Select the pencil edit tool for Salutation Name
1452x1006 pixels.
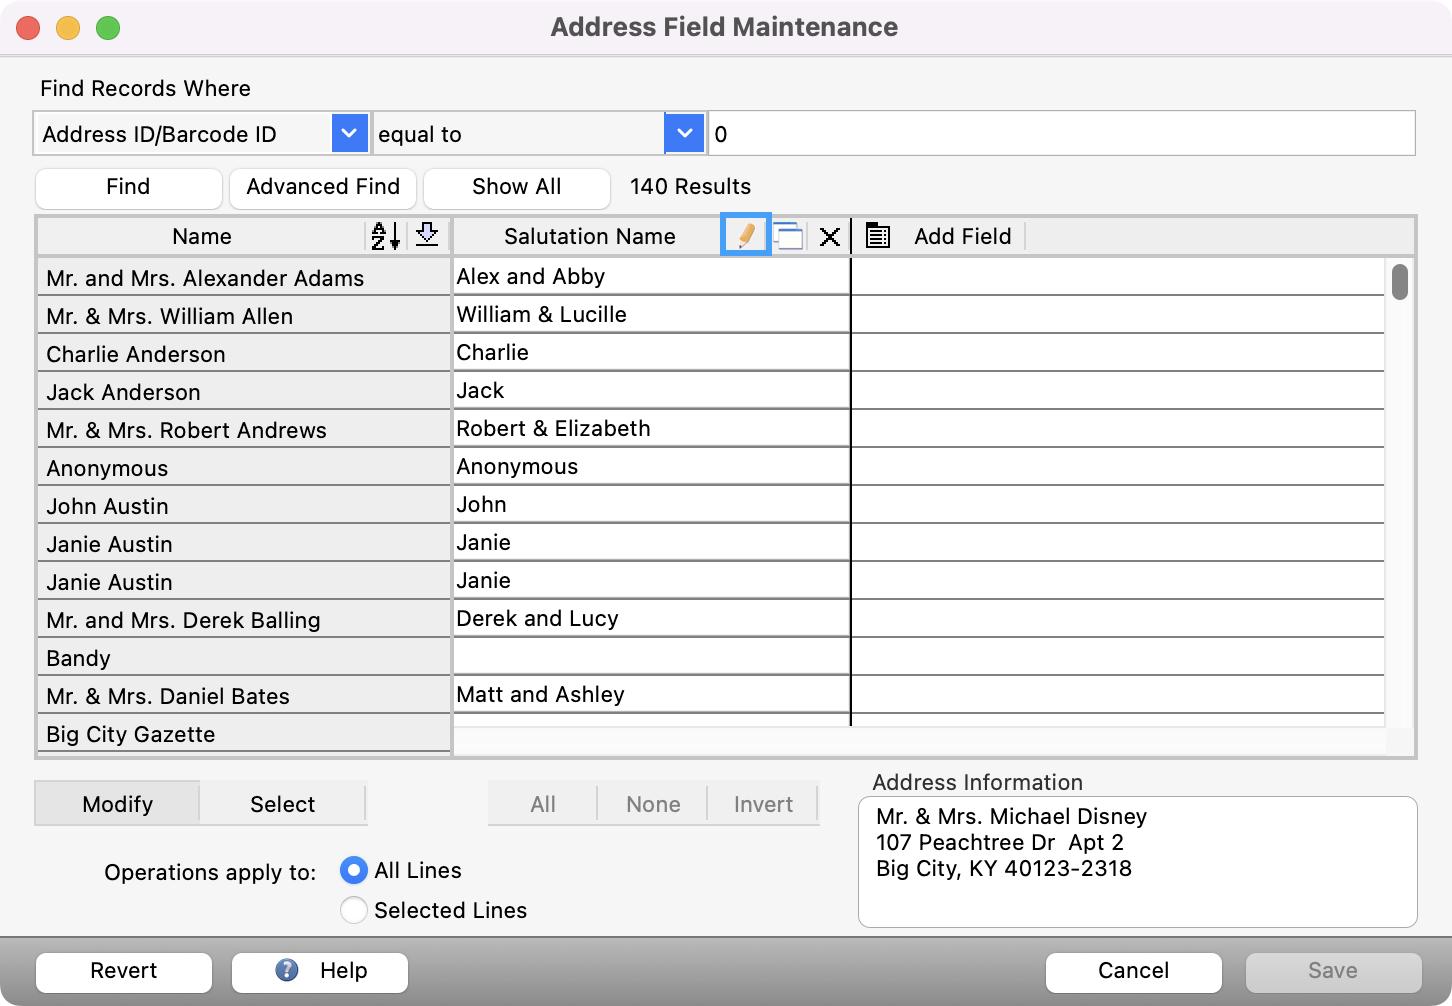pyautogui.click(x=745, y=236)
